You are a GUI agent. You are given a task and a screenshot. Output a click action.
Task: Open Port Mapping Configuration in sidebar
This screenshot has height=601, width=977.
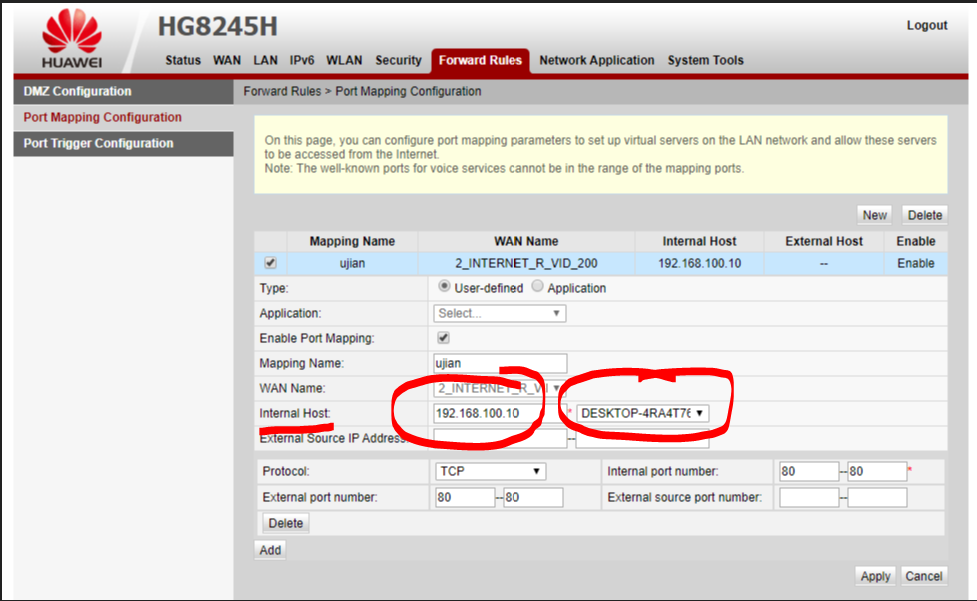click(123, 117)
